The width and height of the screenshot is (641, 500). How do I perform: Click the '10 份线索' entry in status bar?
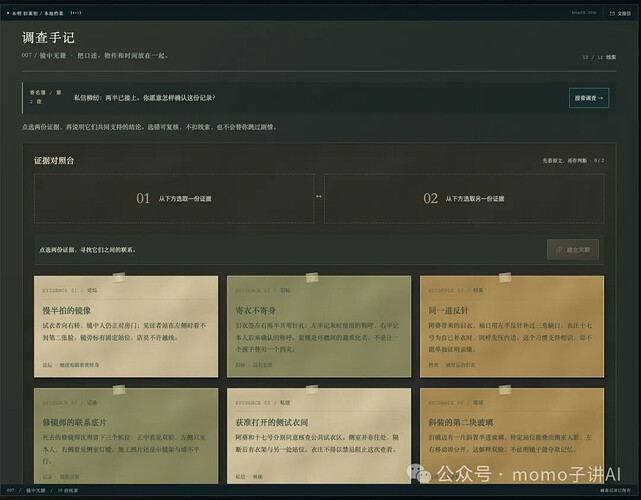pos(68,490)
